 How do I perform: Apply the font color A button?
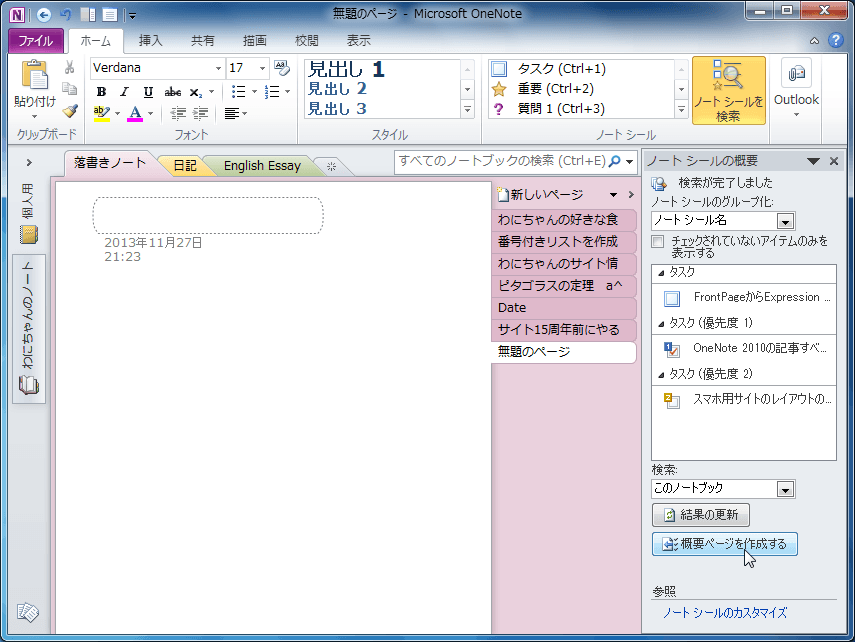pos(135,113)
